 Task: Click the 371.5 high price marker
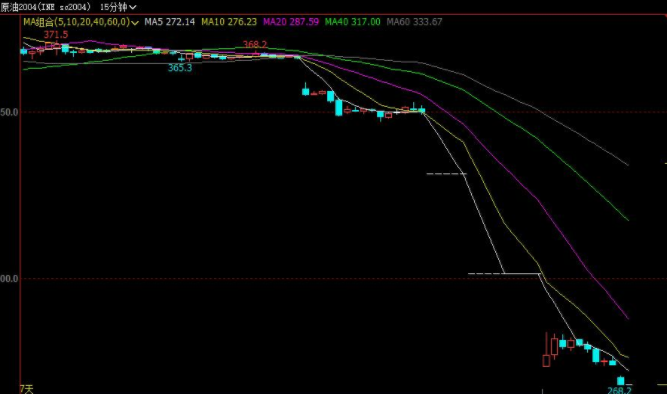(x=56, y=34)
